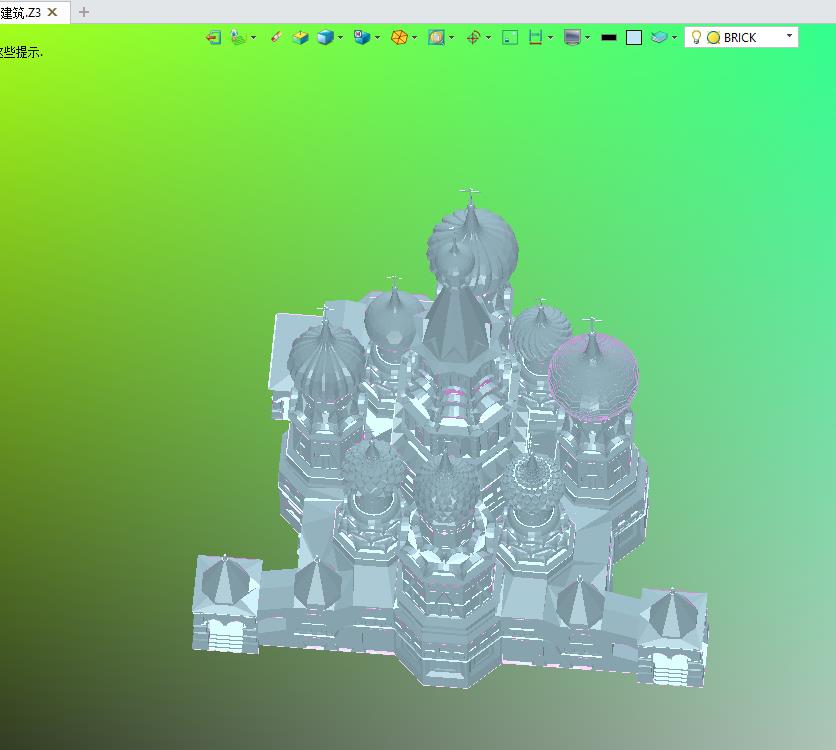Click the blue cube with red X icon
The image size is (836, 750).
coord(361,37)
